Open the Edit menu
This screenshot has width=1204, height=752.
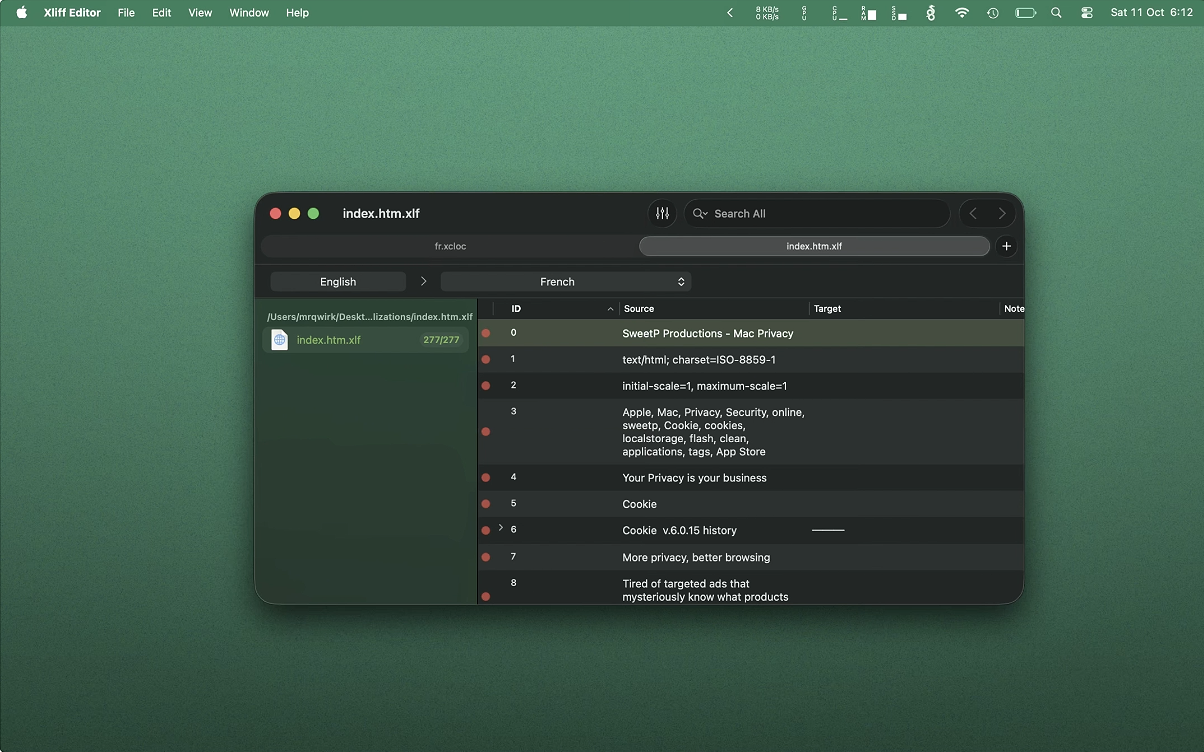coord(161,13)
